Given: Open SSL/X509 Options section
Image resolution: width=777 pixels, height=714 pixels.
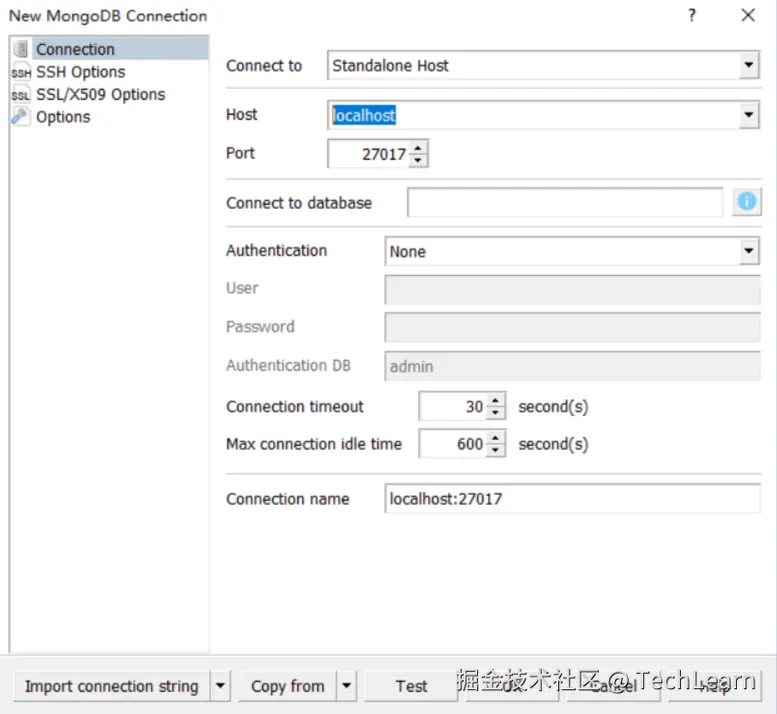Looking at the screenshot, I should [101, 94].
